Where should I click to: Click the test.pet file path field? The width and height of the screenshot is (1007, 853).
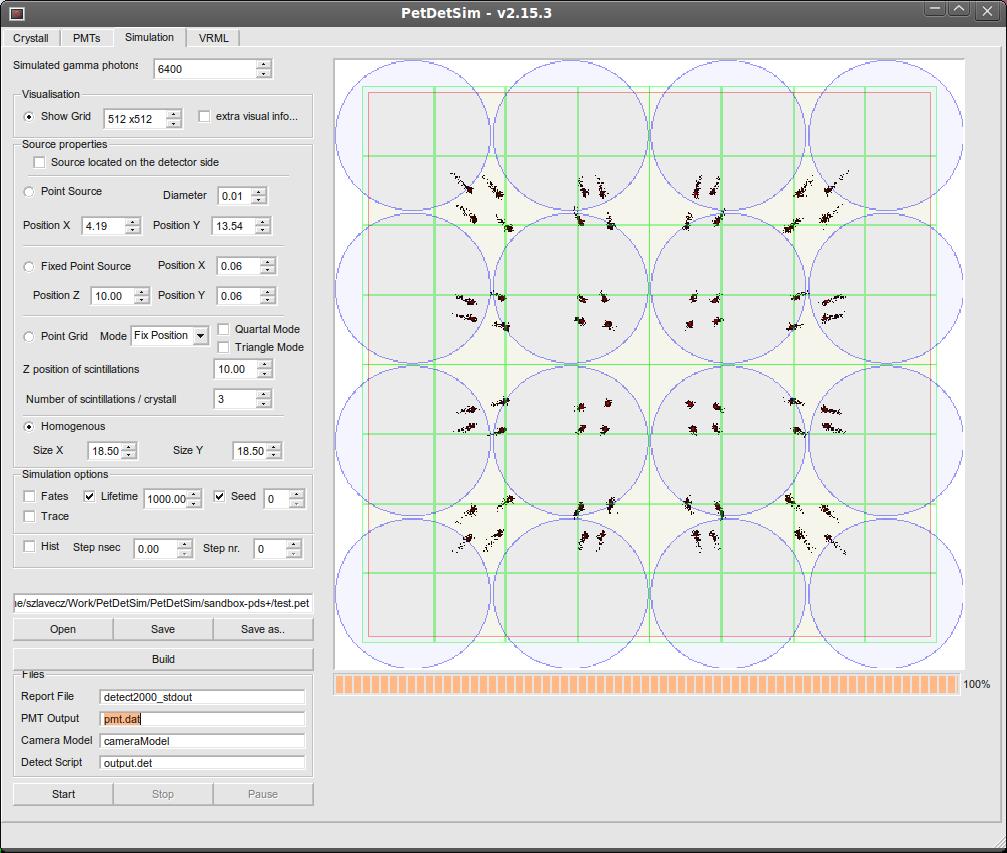coord(163,603)
